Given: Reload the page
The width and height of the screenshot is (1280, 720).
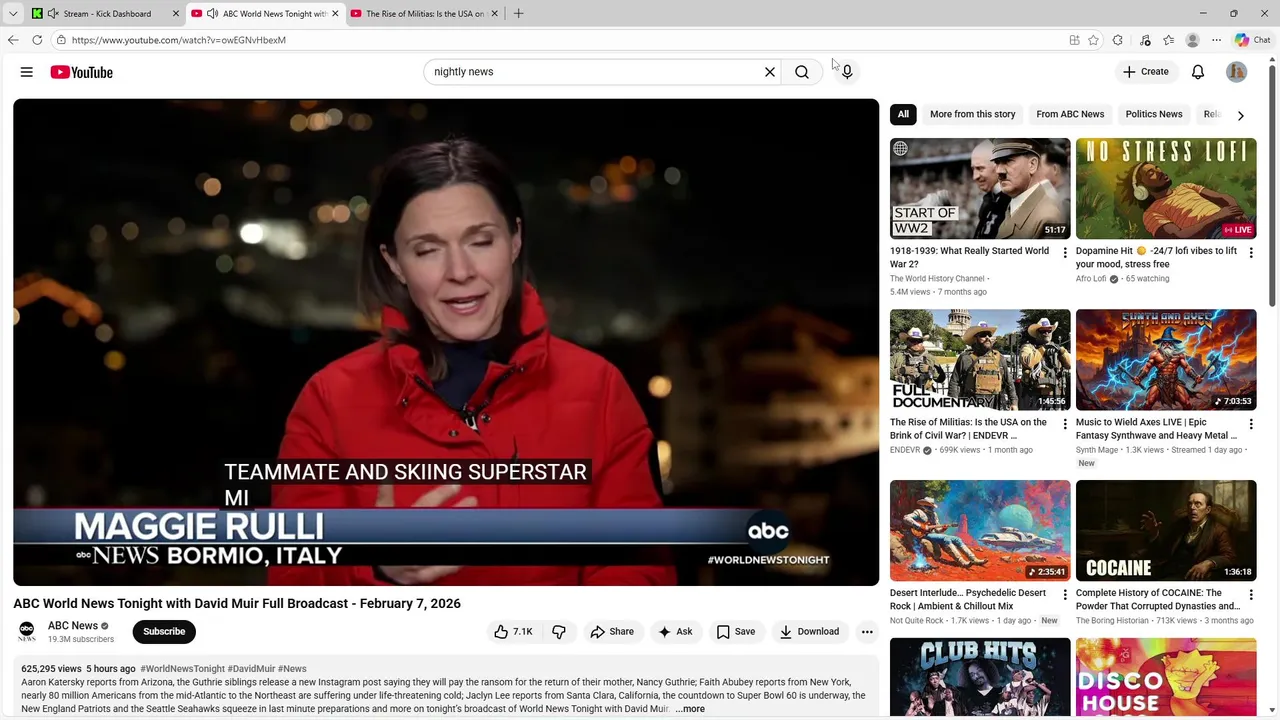Looking at the screenshot, I should point(37,40).
